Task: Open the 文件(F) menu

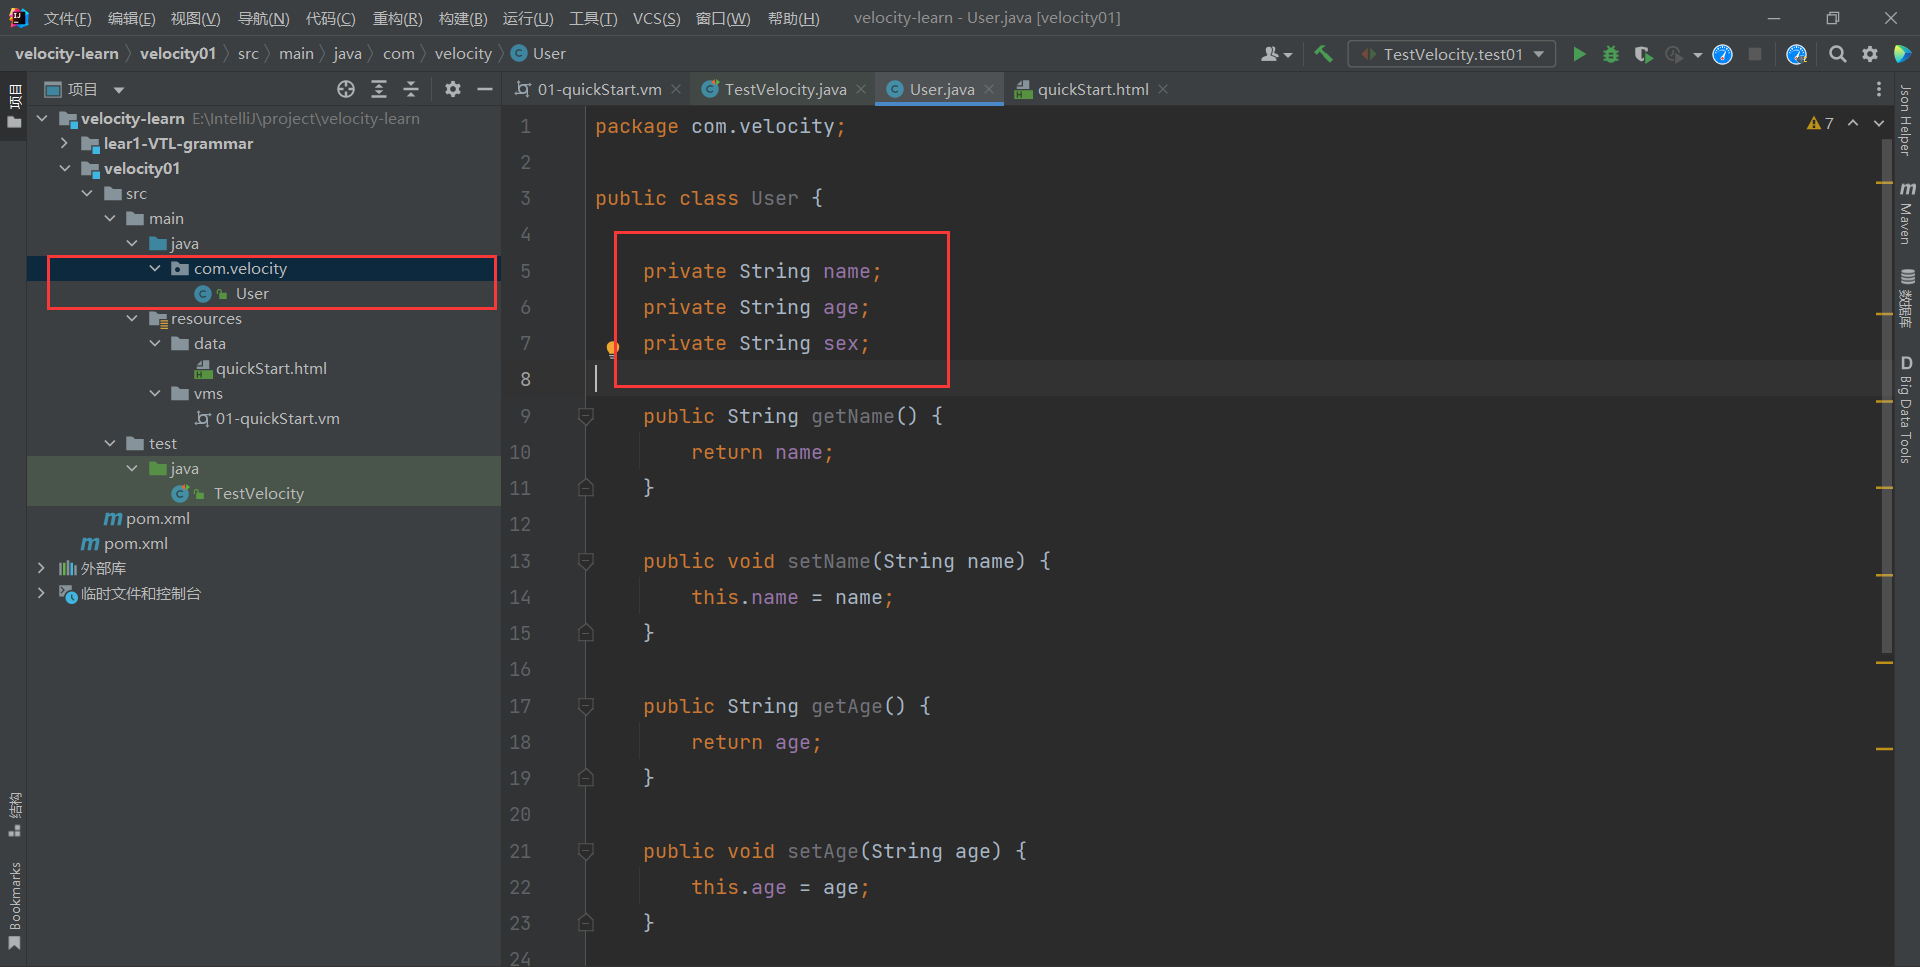Action: pos(67,18)
